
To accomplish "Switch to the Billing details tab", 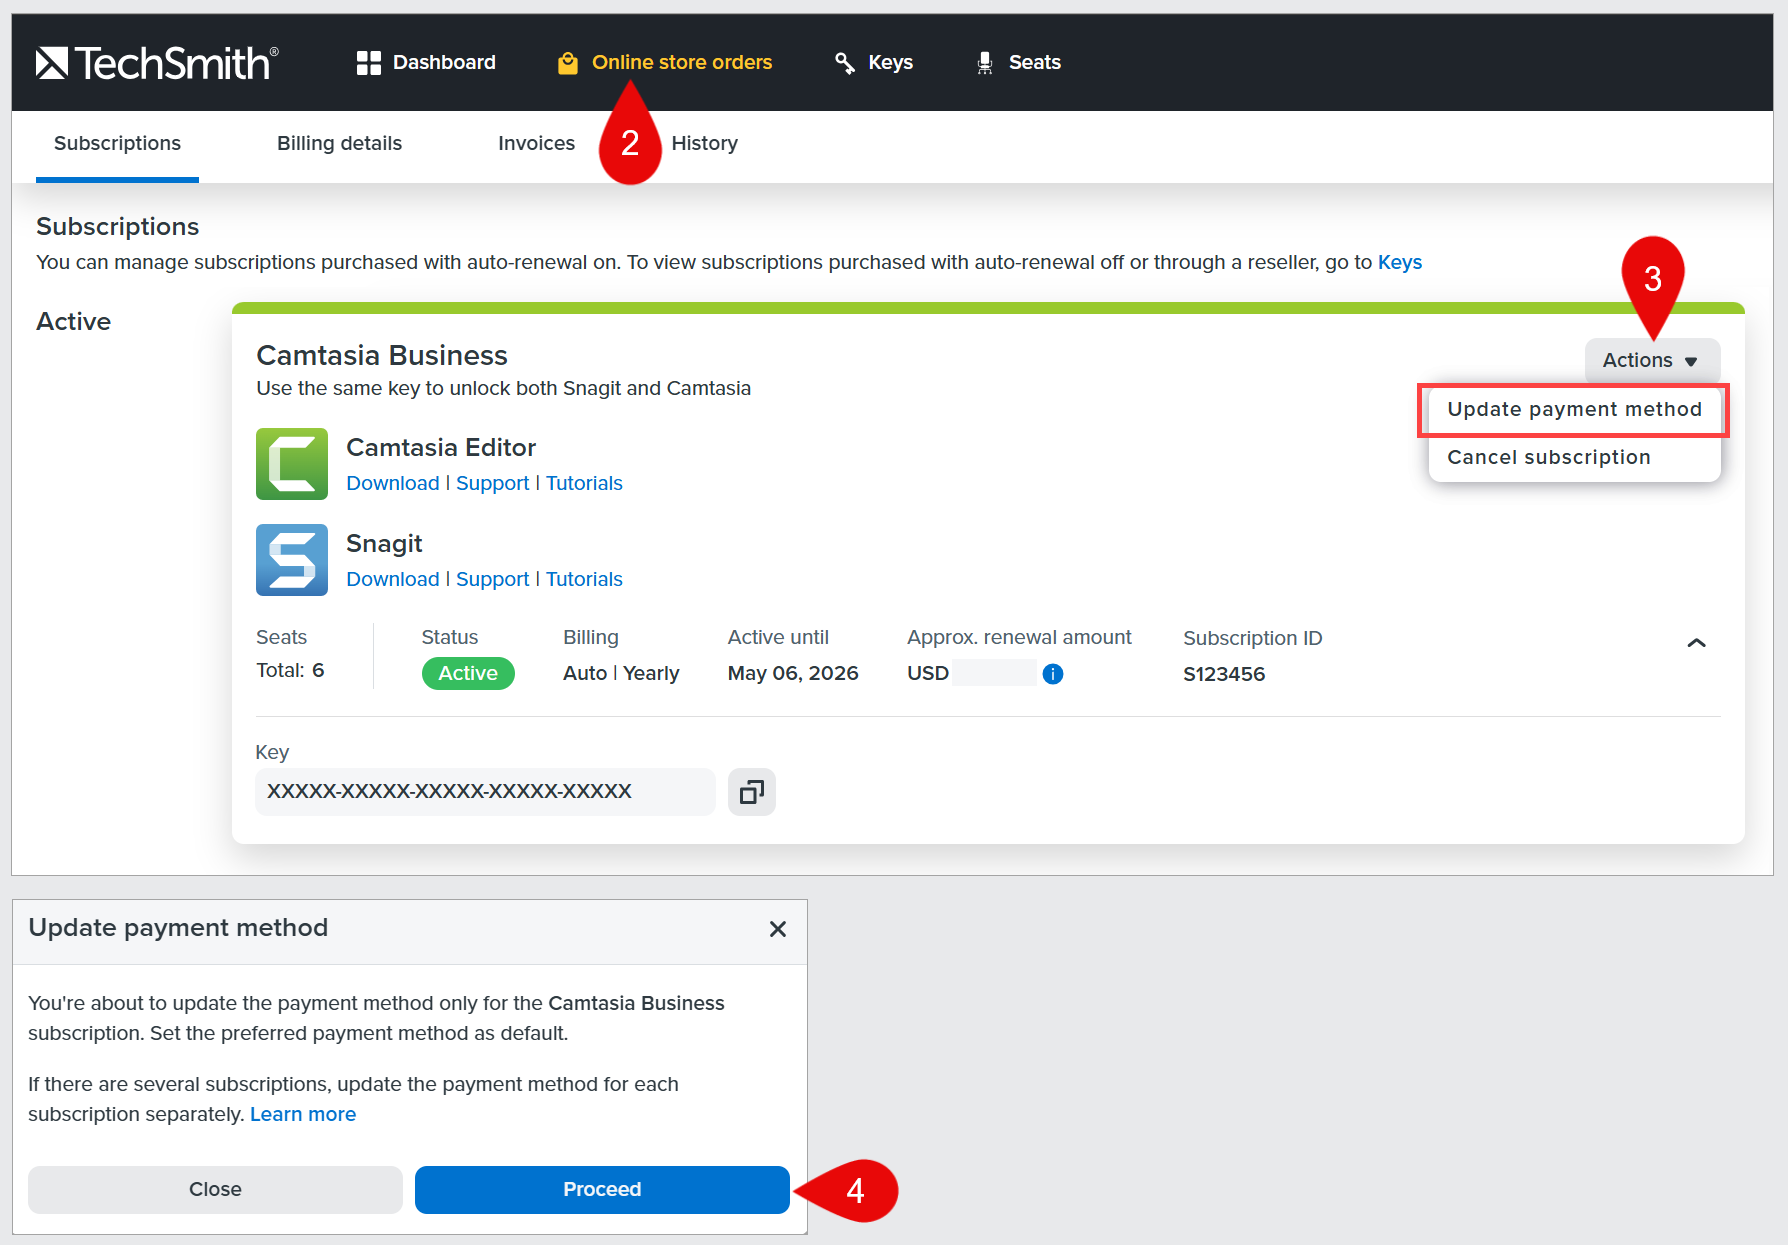I will tap(339, 144).
